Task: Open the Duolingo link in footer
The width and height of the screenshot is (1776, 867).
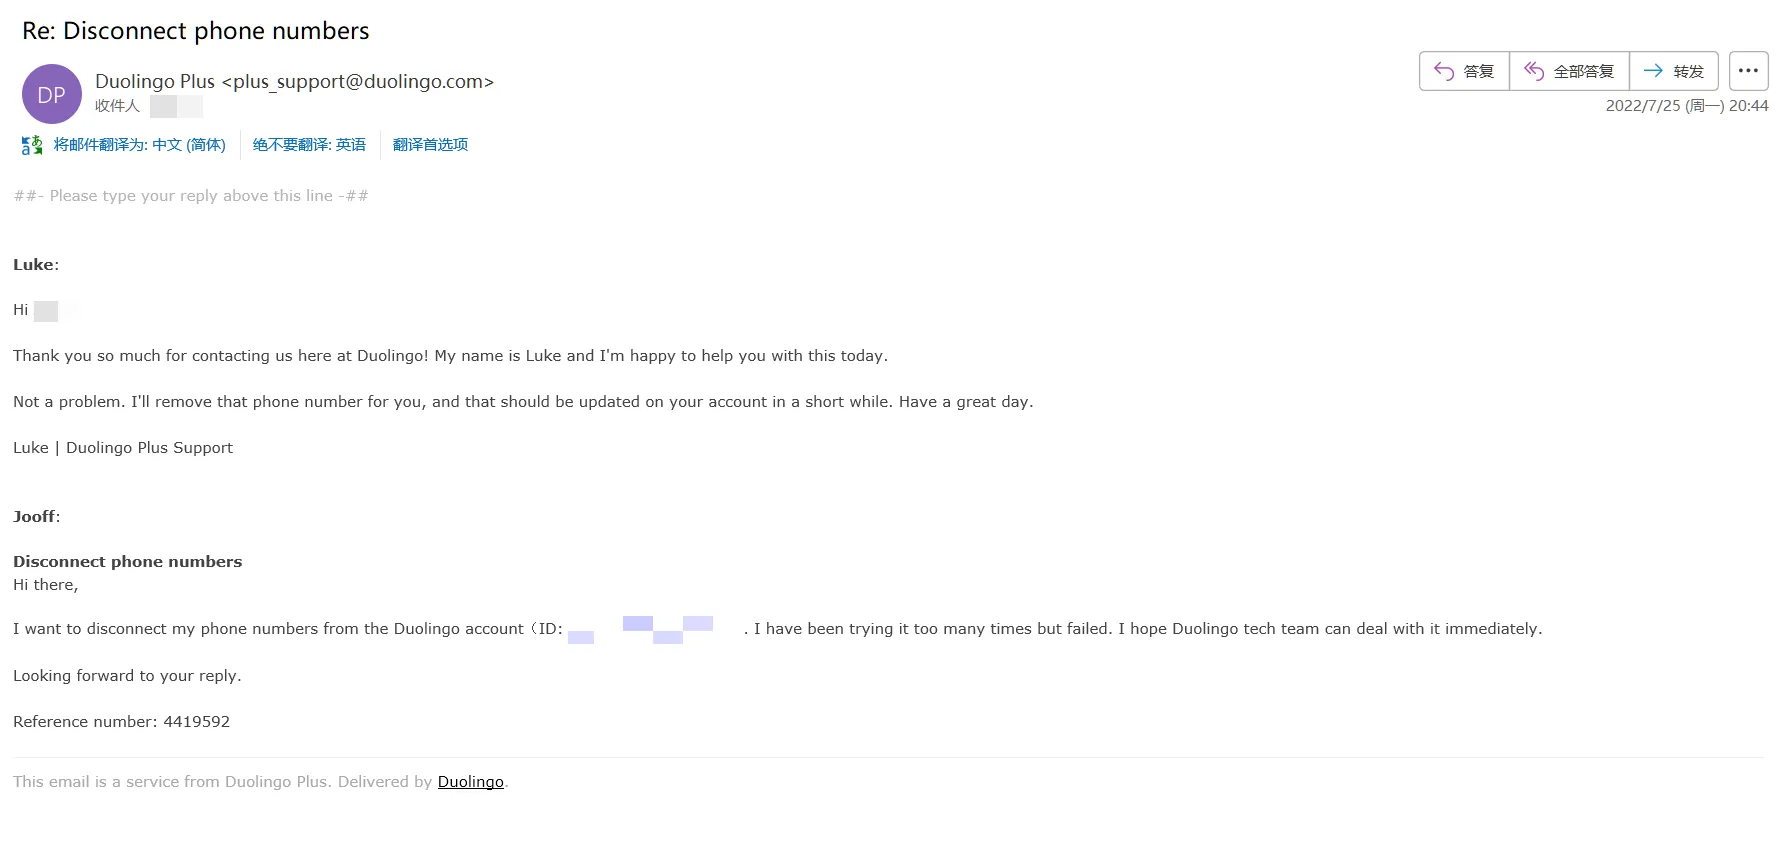Action: pos(470,782)
